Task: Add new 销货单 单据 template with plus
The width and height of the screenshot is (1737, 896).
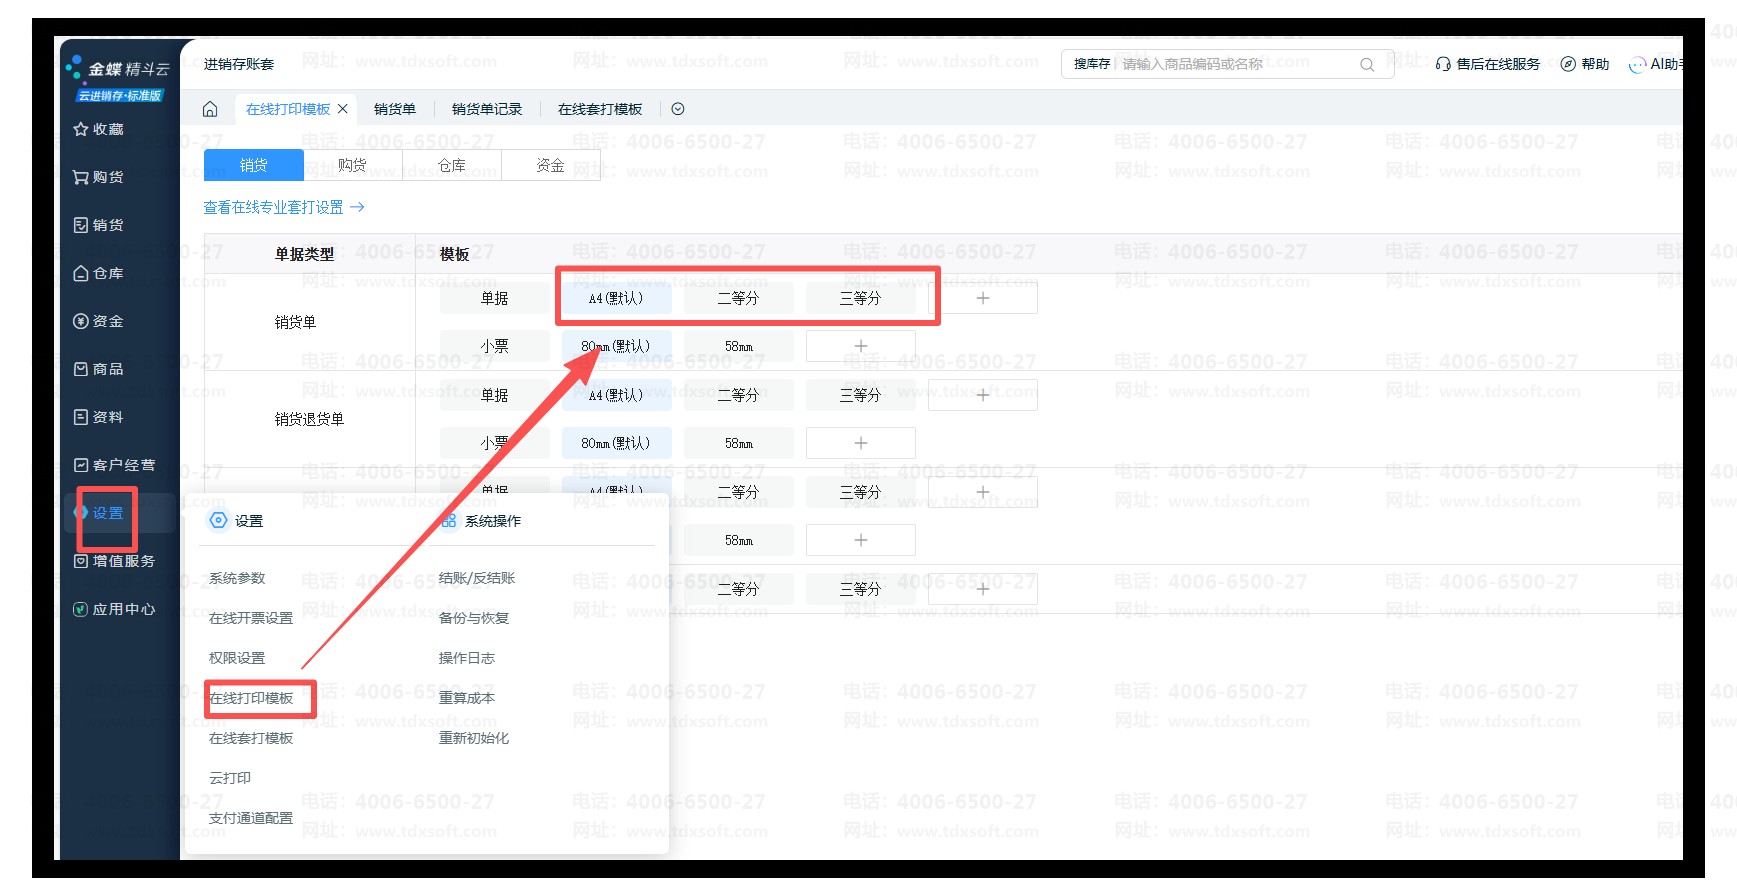Action: click(x=982, y=298)
